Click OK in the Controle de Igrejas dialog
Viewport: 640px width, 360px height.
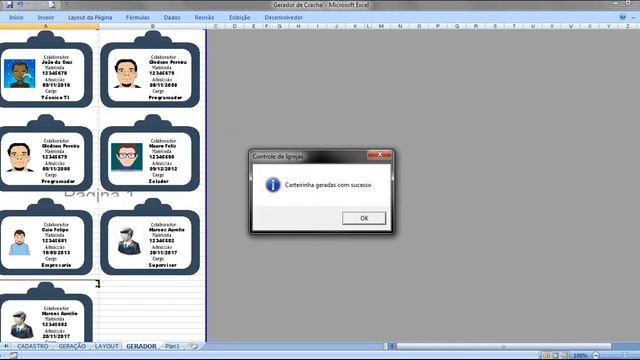[364, 218]
